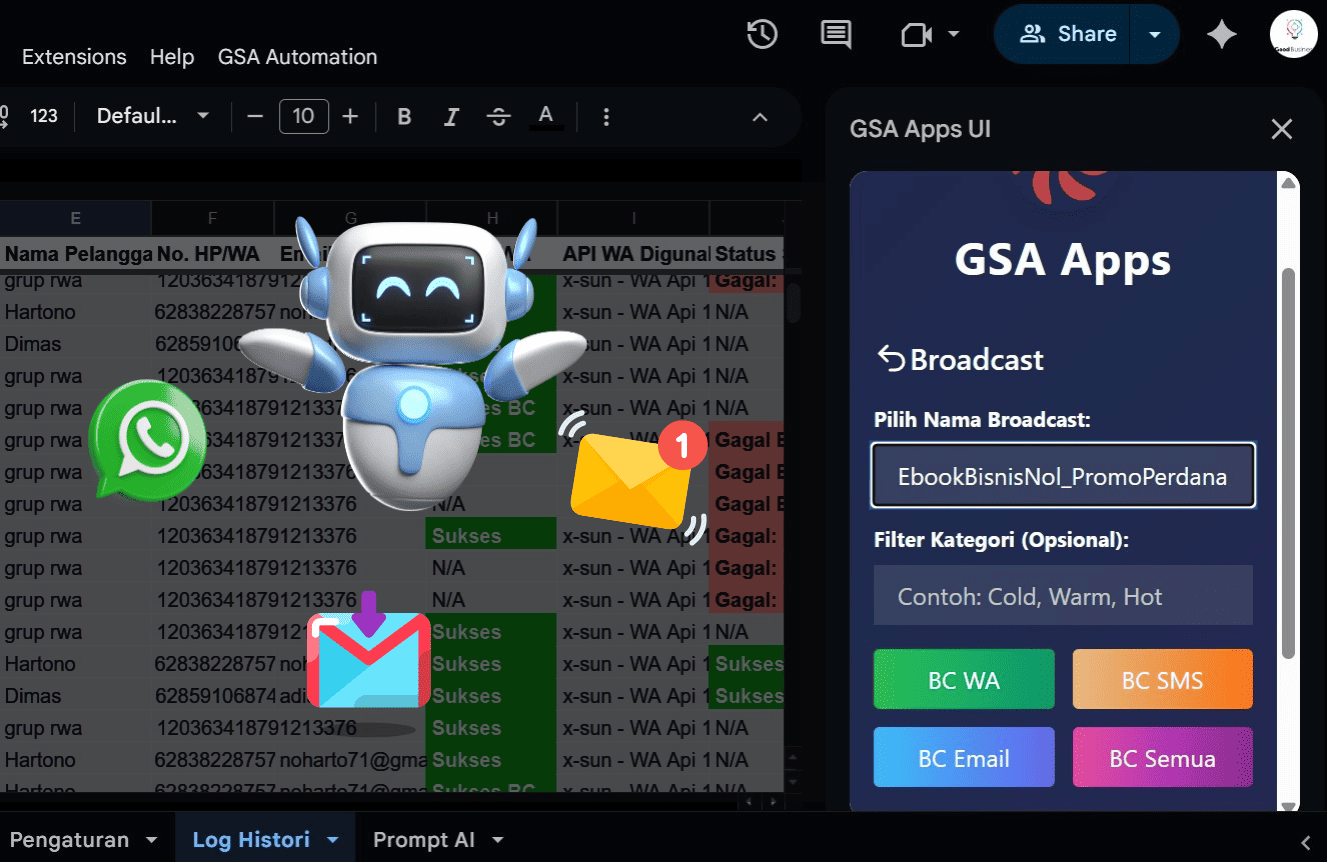Open the more toolbar options menu

[x=606, y=117]
